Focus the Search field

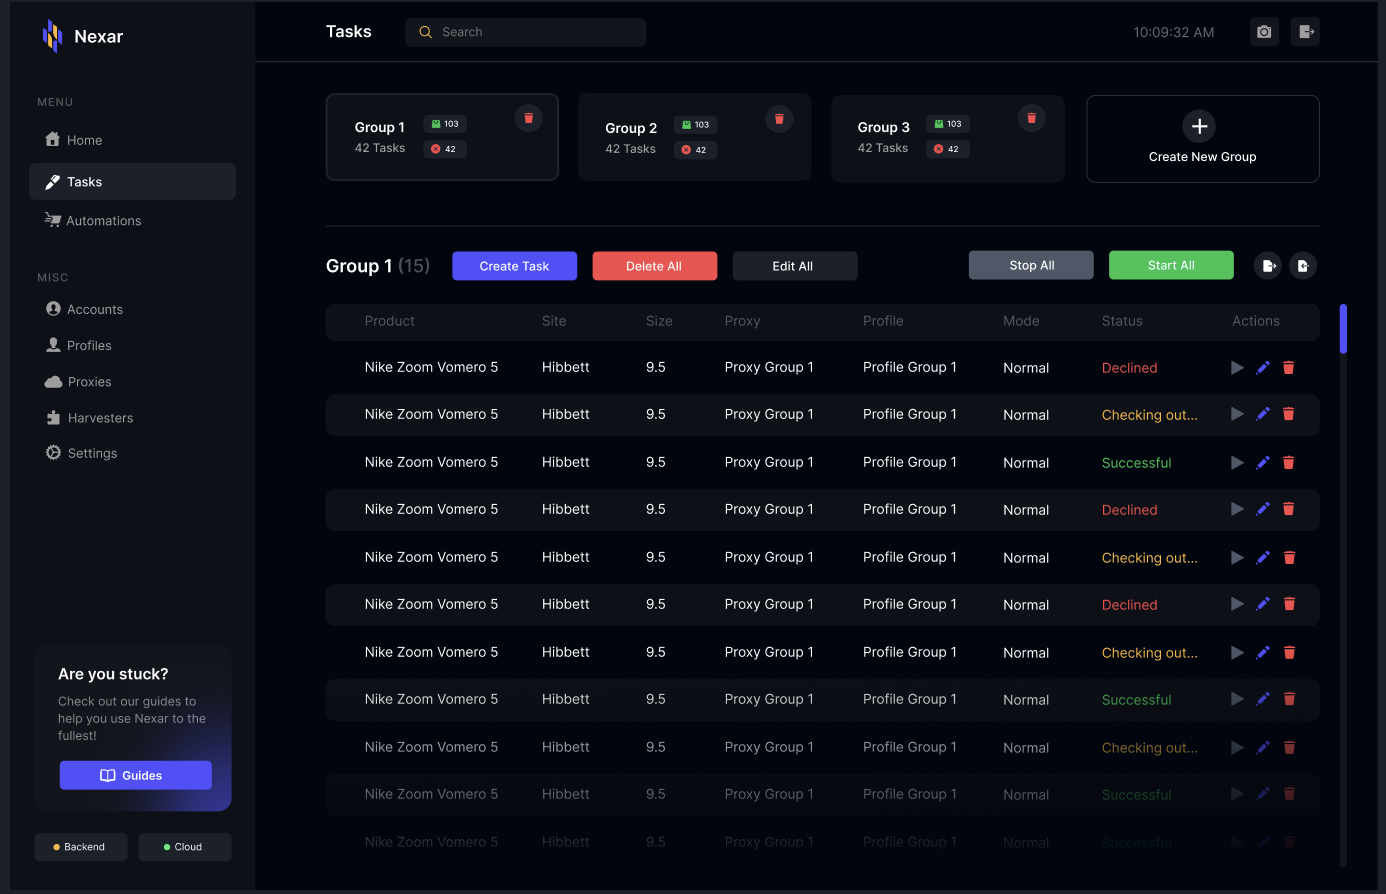(x=525, y=32)
